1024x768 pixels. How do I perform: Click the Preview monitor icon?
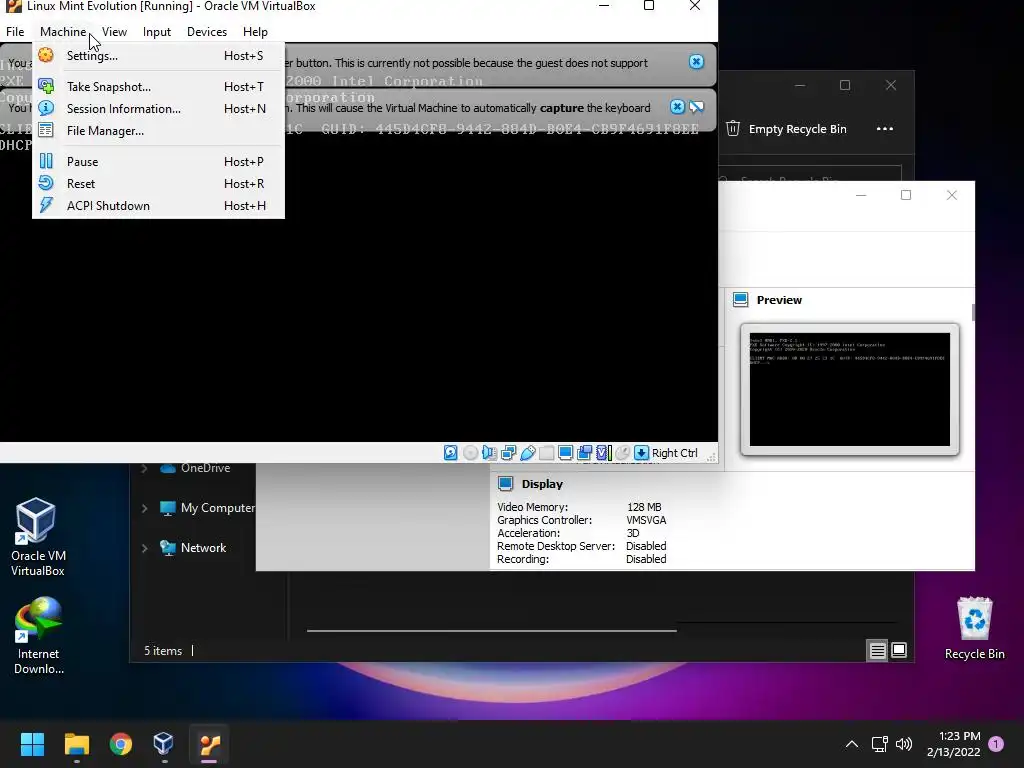click(741, 300)
